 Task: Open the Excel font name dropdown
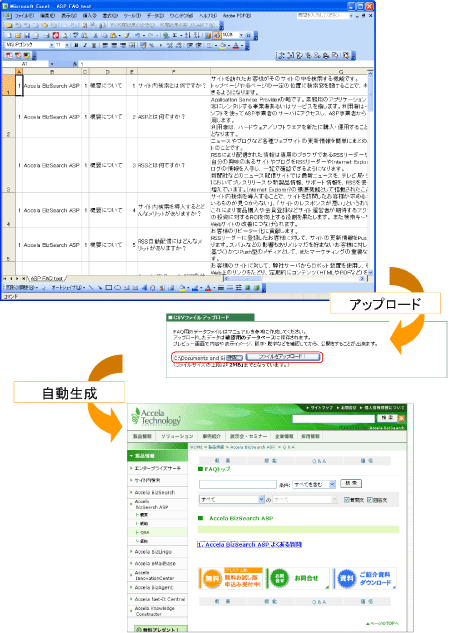pos(51,45)
